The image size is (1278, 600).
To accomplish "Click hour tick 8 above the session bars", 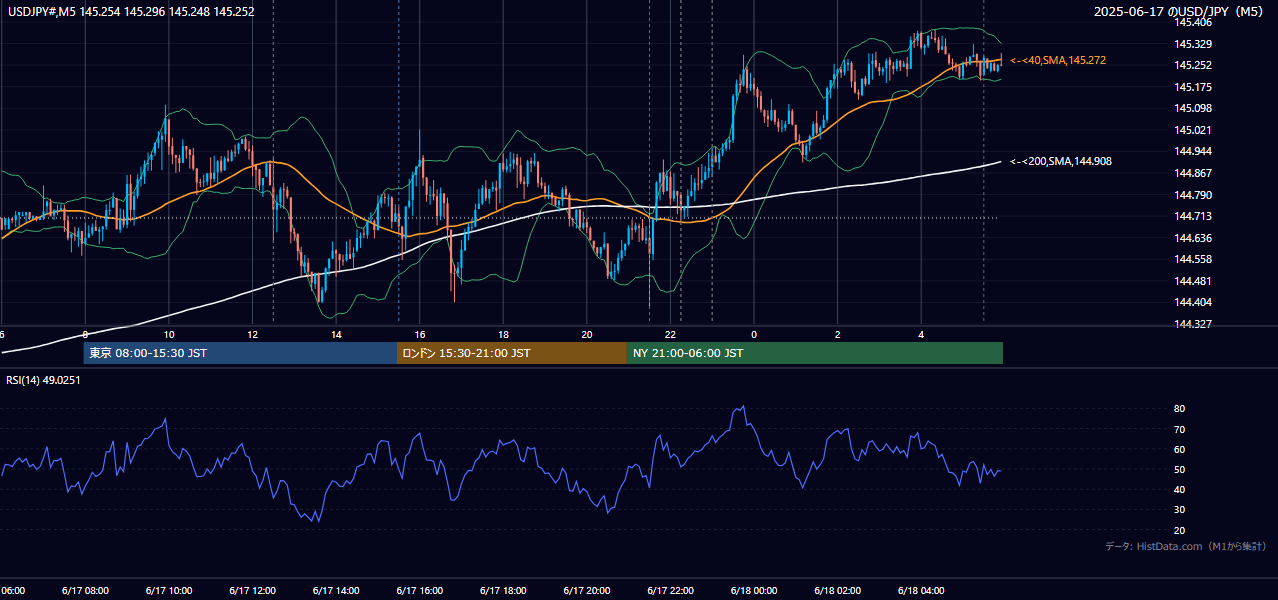I will tap(85, 334).
